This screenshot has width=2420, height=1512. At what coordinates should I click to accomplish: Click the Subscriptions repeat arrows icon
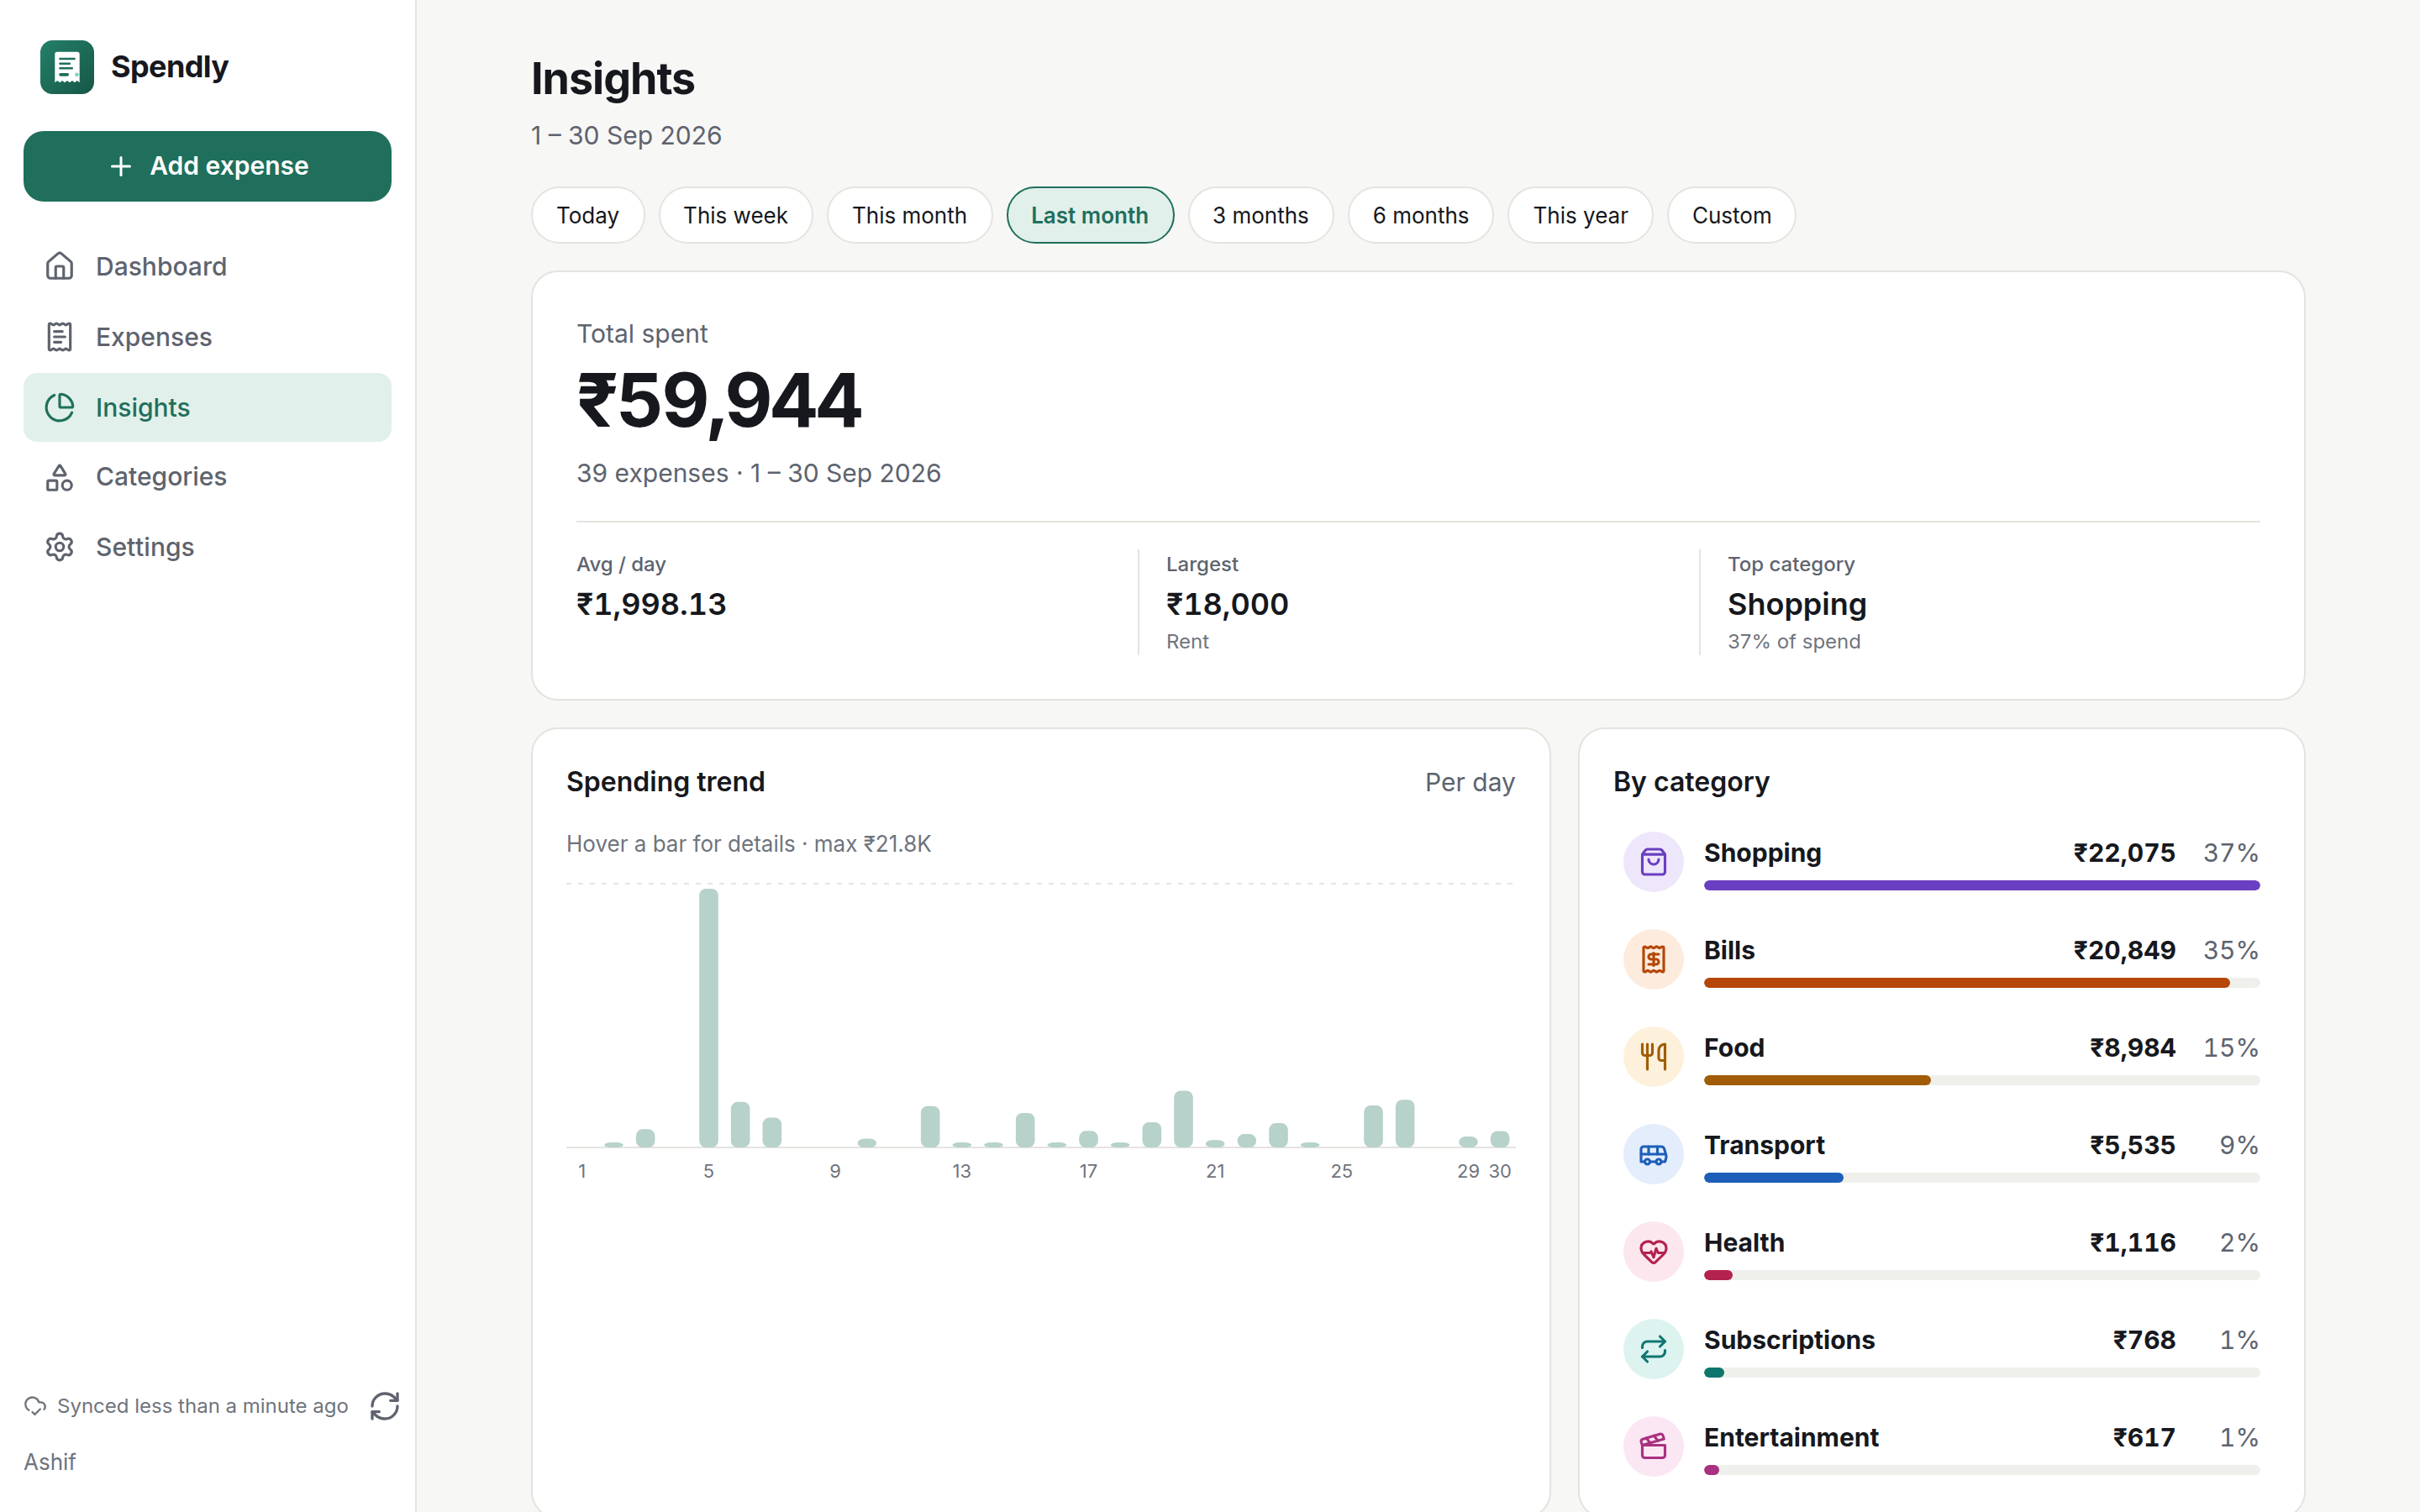click(1653, 1349)
